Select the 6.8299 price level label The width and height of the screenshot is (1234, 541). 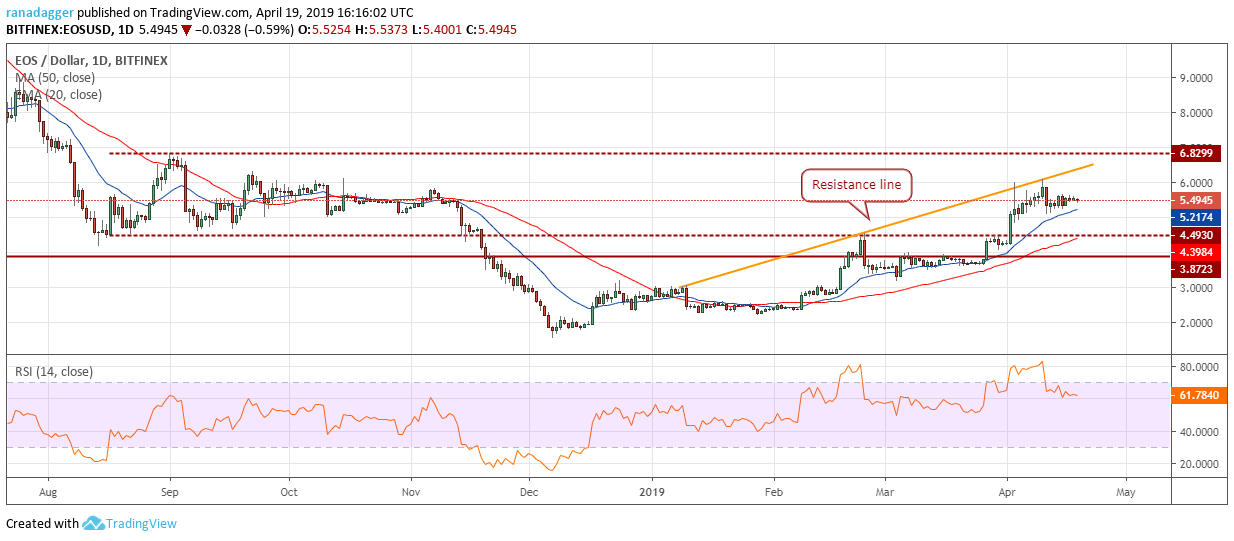pos(1195,153)
